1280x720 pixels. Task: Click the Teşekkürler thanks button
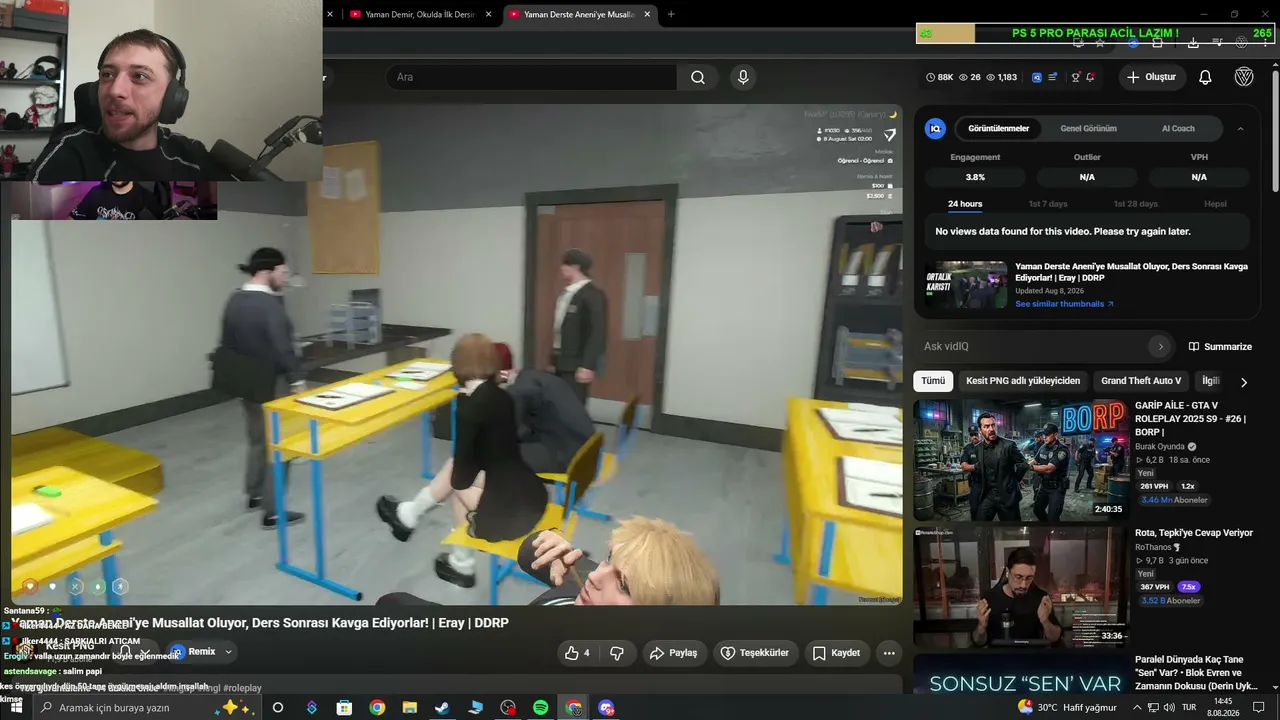754,653
